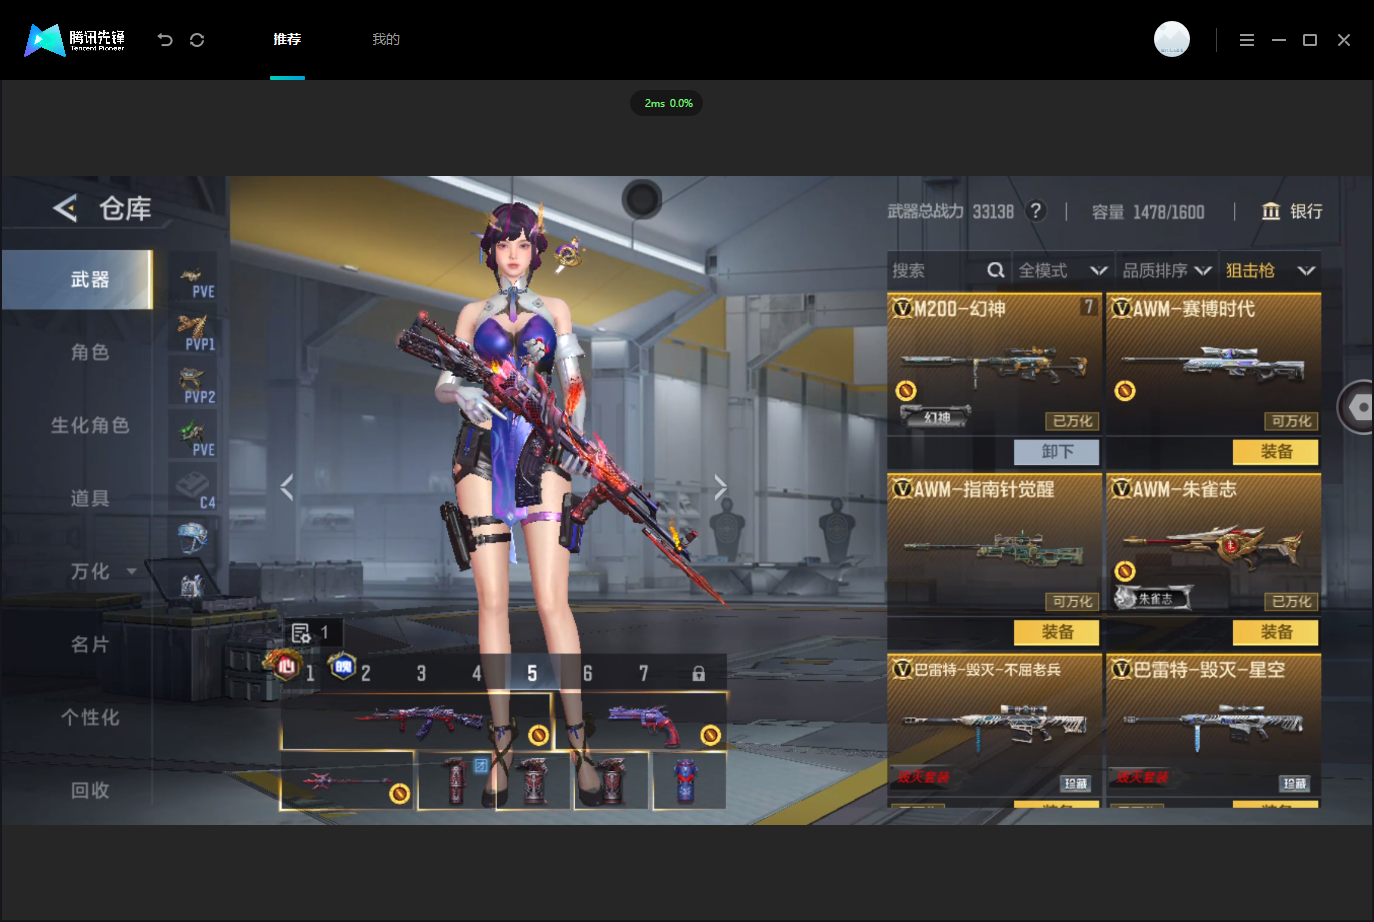
Task: Rotate character with the left arrow
Action: [287, 487]
